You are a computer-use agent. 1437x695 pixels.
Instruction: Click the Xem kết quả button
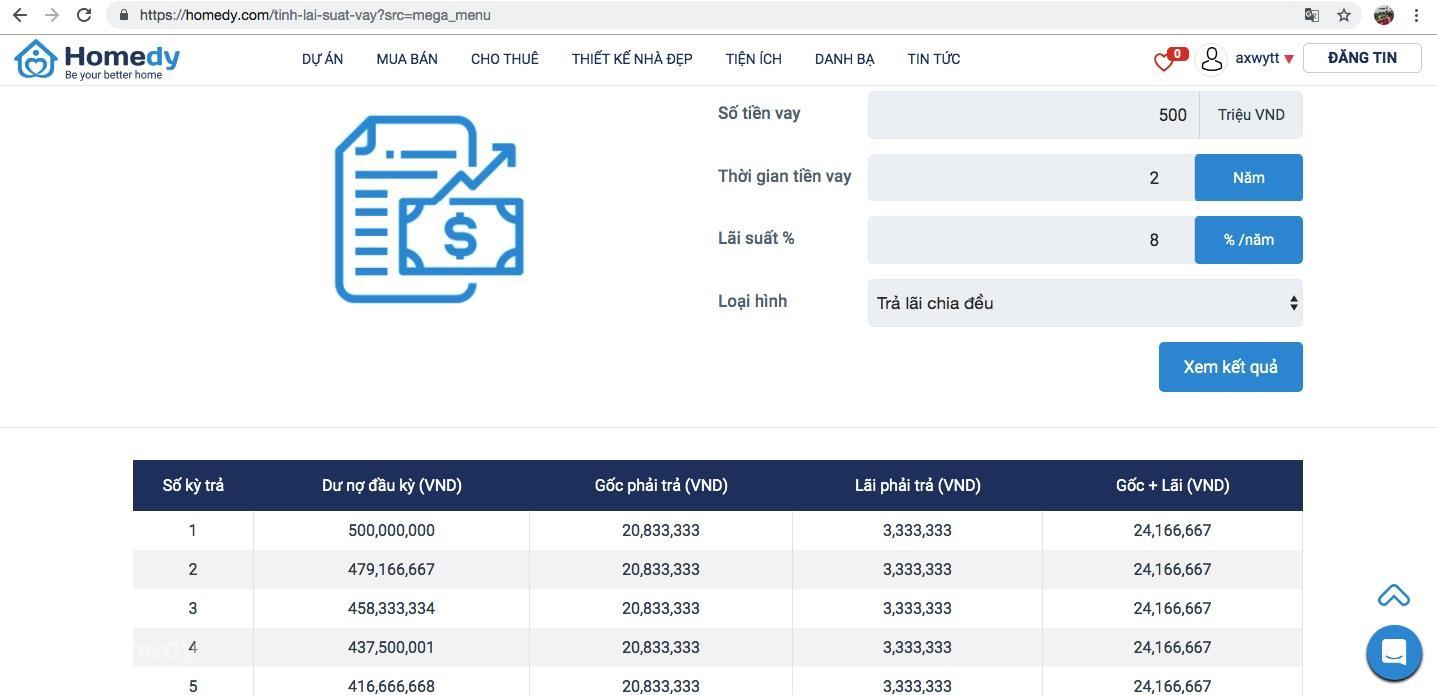point(1230,367)
